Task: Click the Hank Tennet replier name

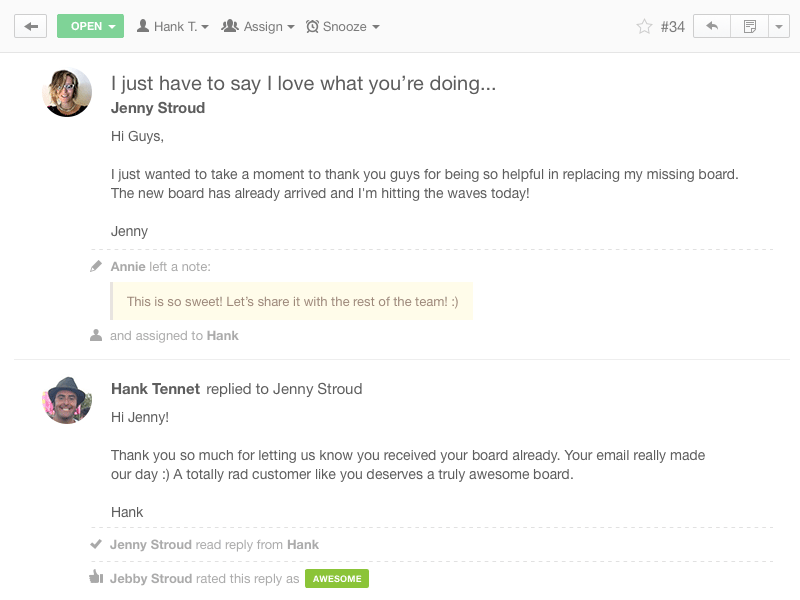Action: pos(156,389)
